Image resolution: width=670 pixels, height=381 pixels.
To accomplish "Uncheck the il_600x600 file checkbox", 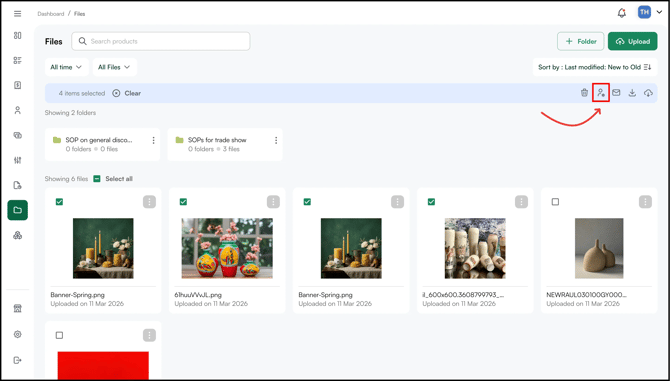I will tap(431, 202).
